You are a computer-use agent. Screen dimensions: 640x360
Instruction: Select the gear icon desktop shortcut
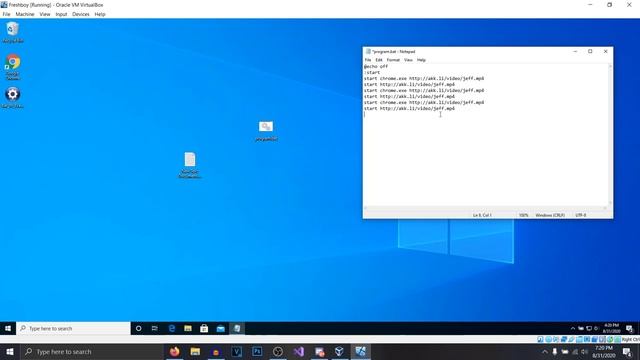(x=13, y=98)
